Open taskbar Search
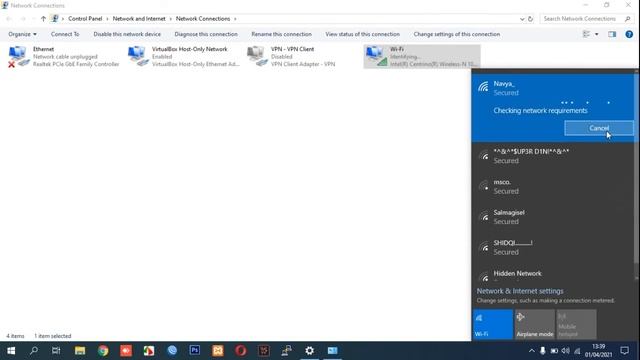Image resolution: width=640 pixels, height=360 pixels. tap(34, 351)
